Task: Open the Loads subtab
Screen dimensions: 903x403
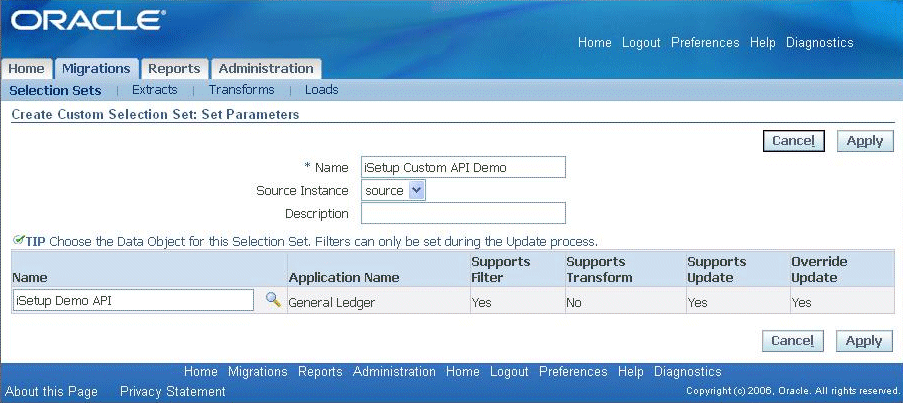Action: click(x=321, y=90)
